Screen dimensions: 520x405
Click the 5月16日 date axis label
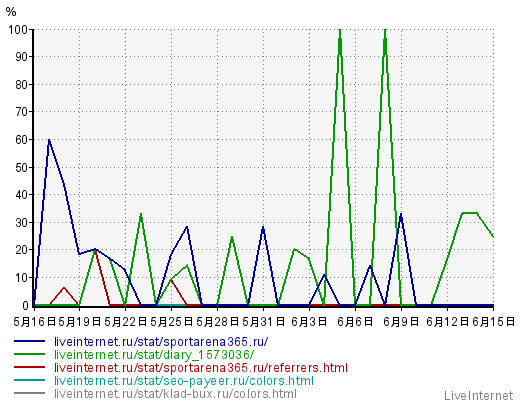(34, 322)
